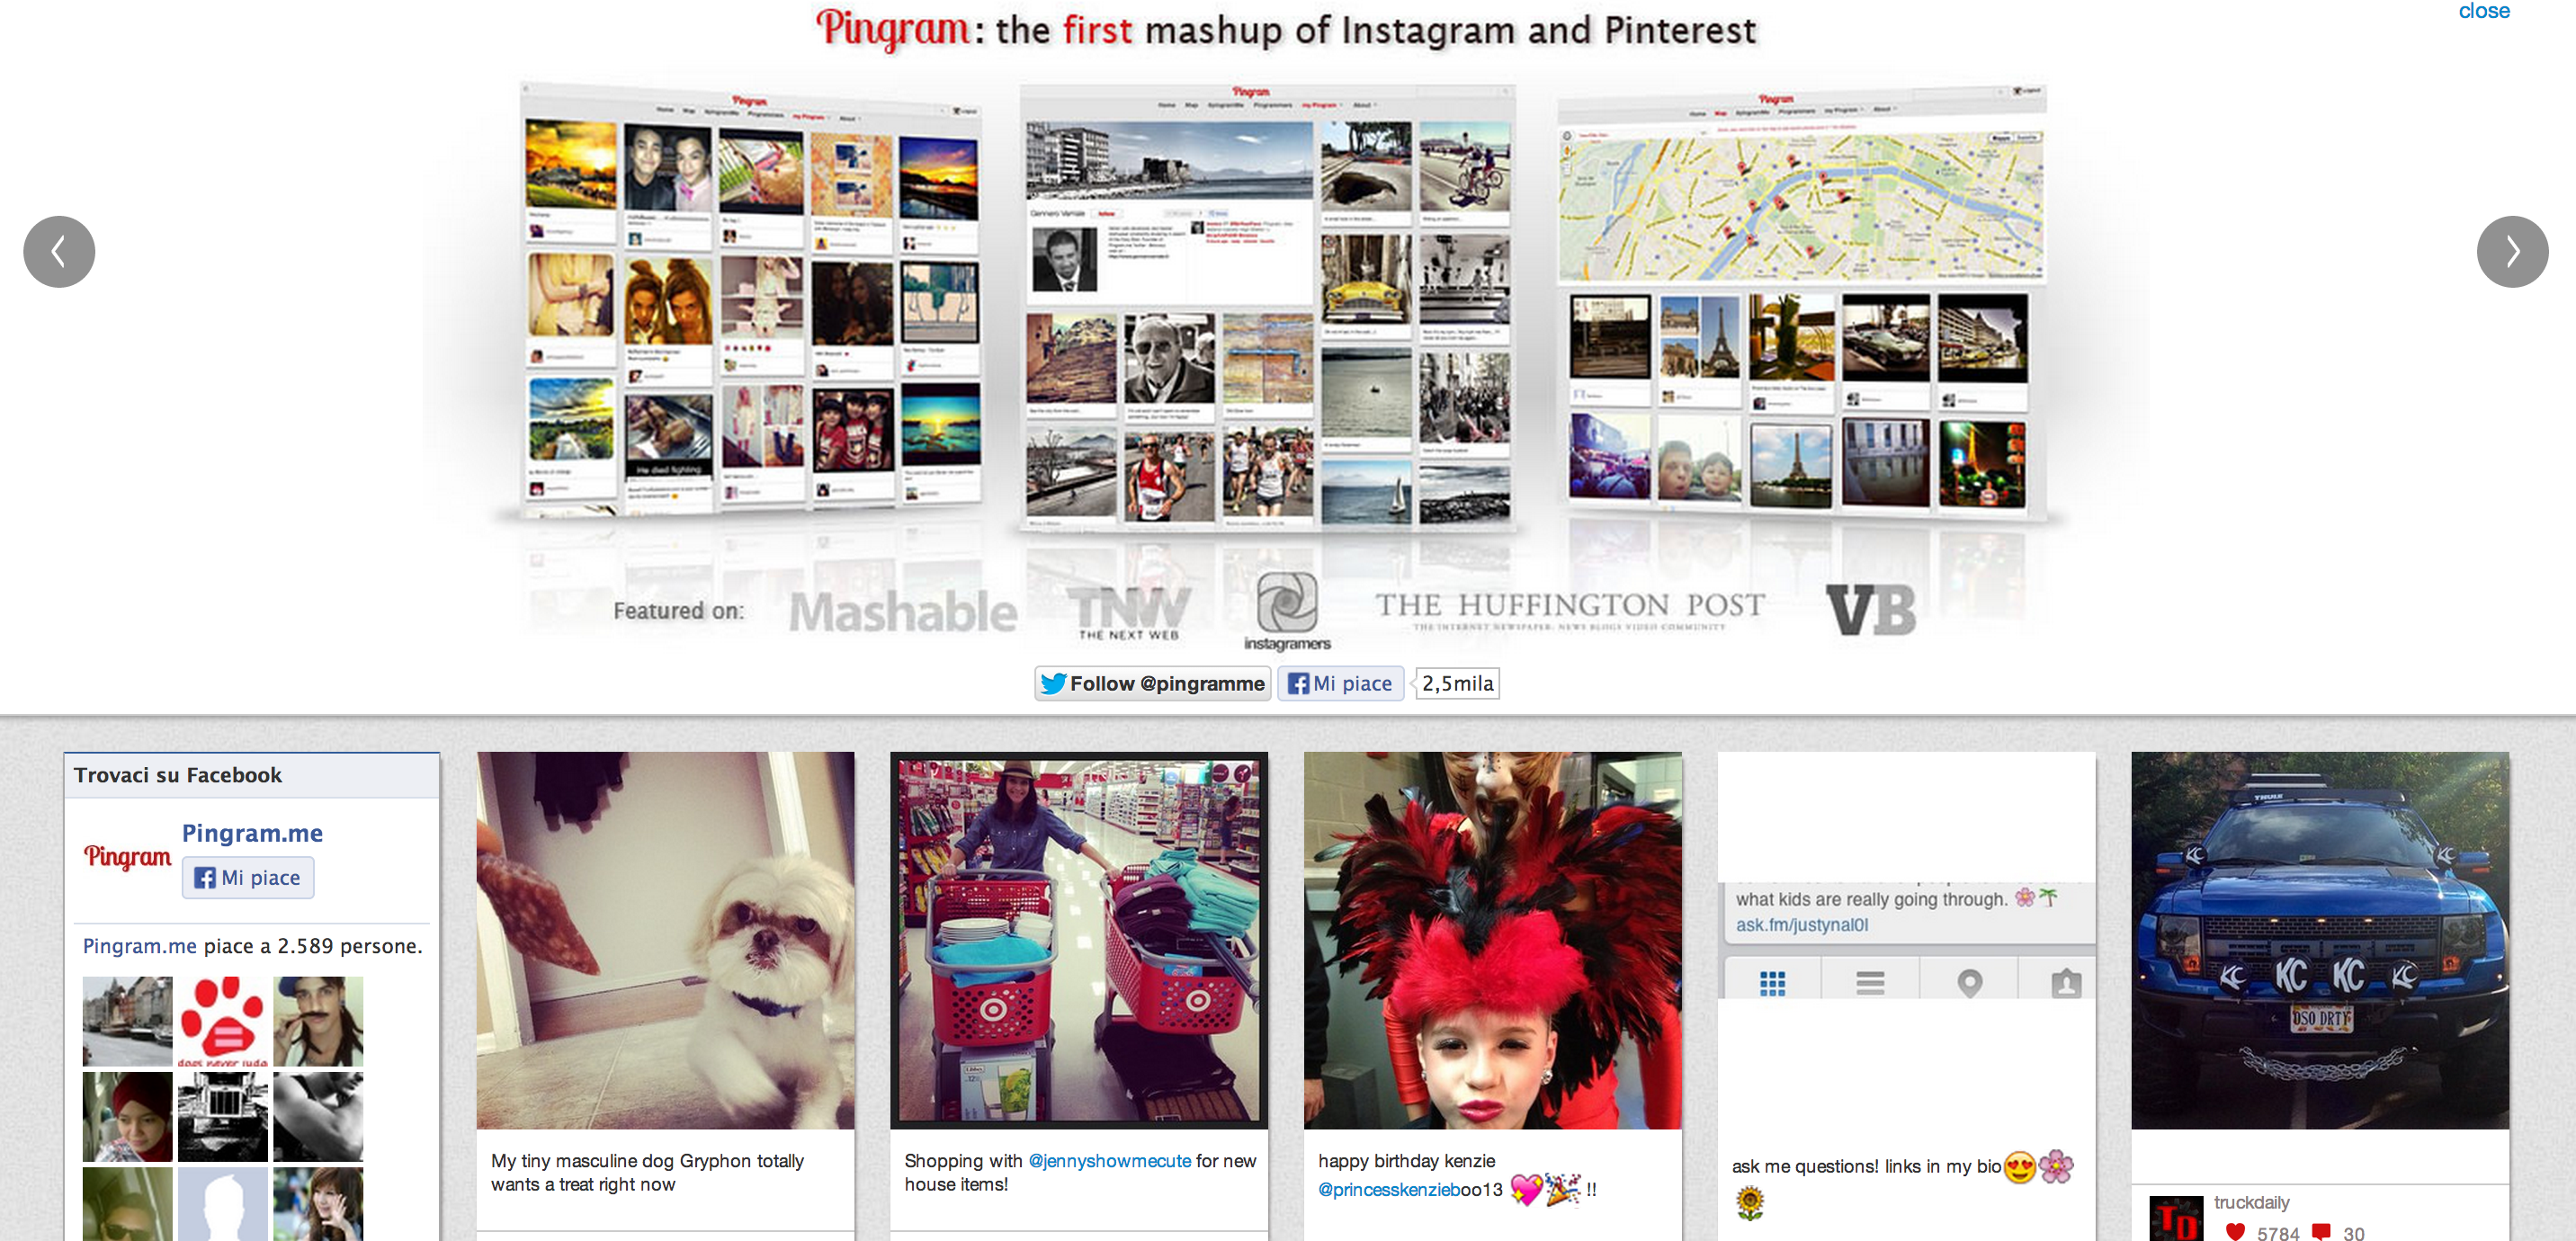Click the VB VentureBeat logo
Viewport: 2576px width, 1241px height.
point(1870,609)
